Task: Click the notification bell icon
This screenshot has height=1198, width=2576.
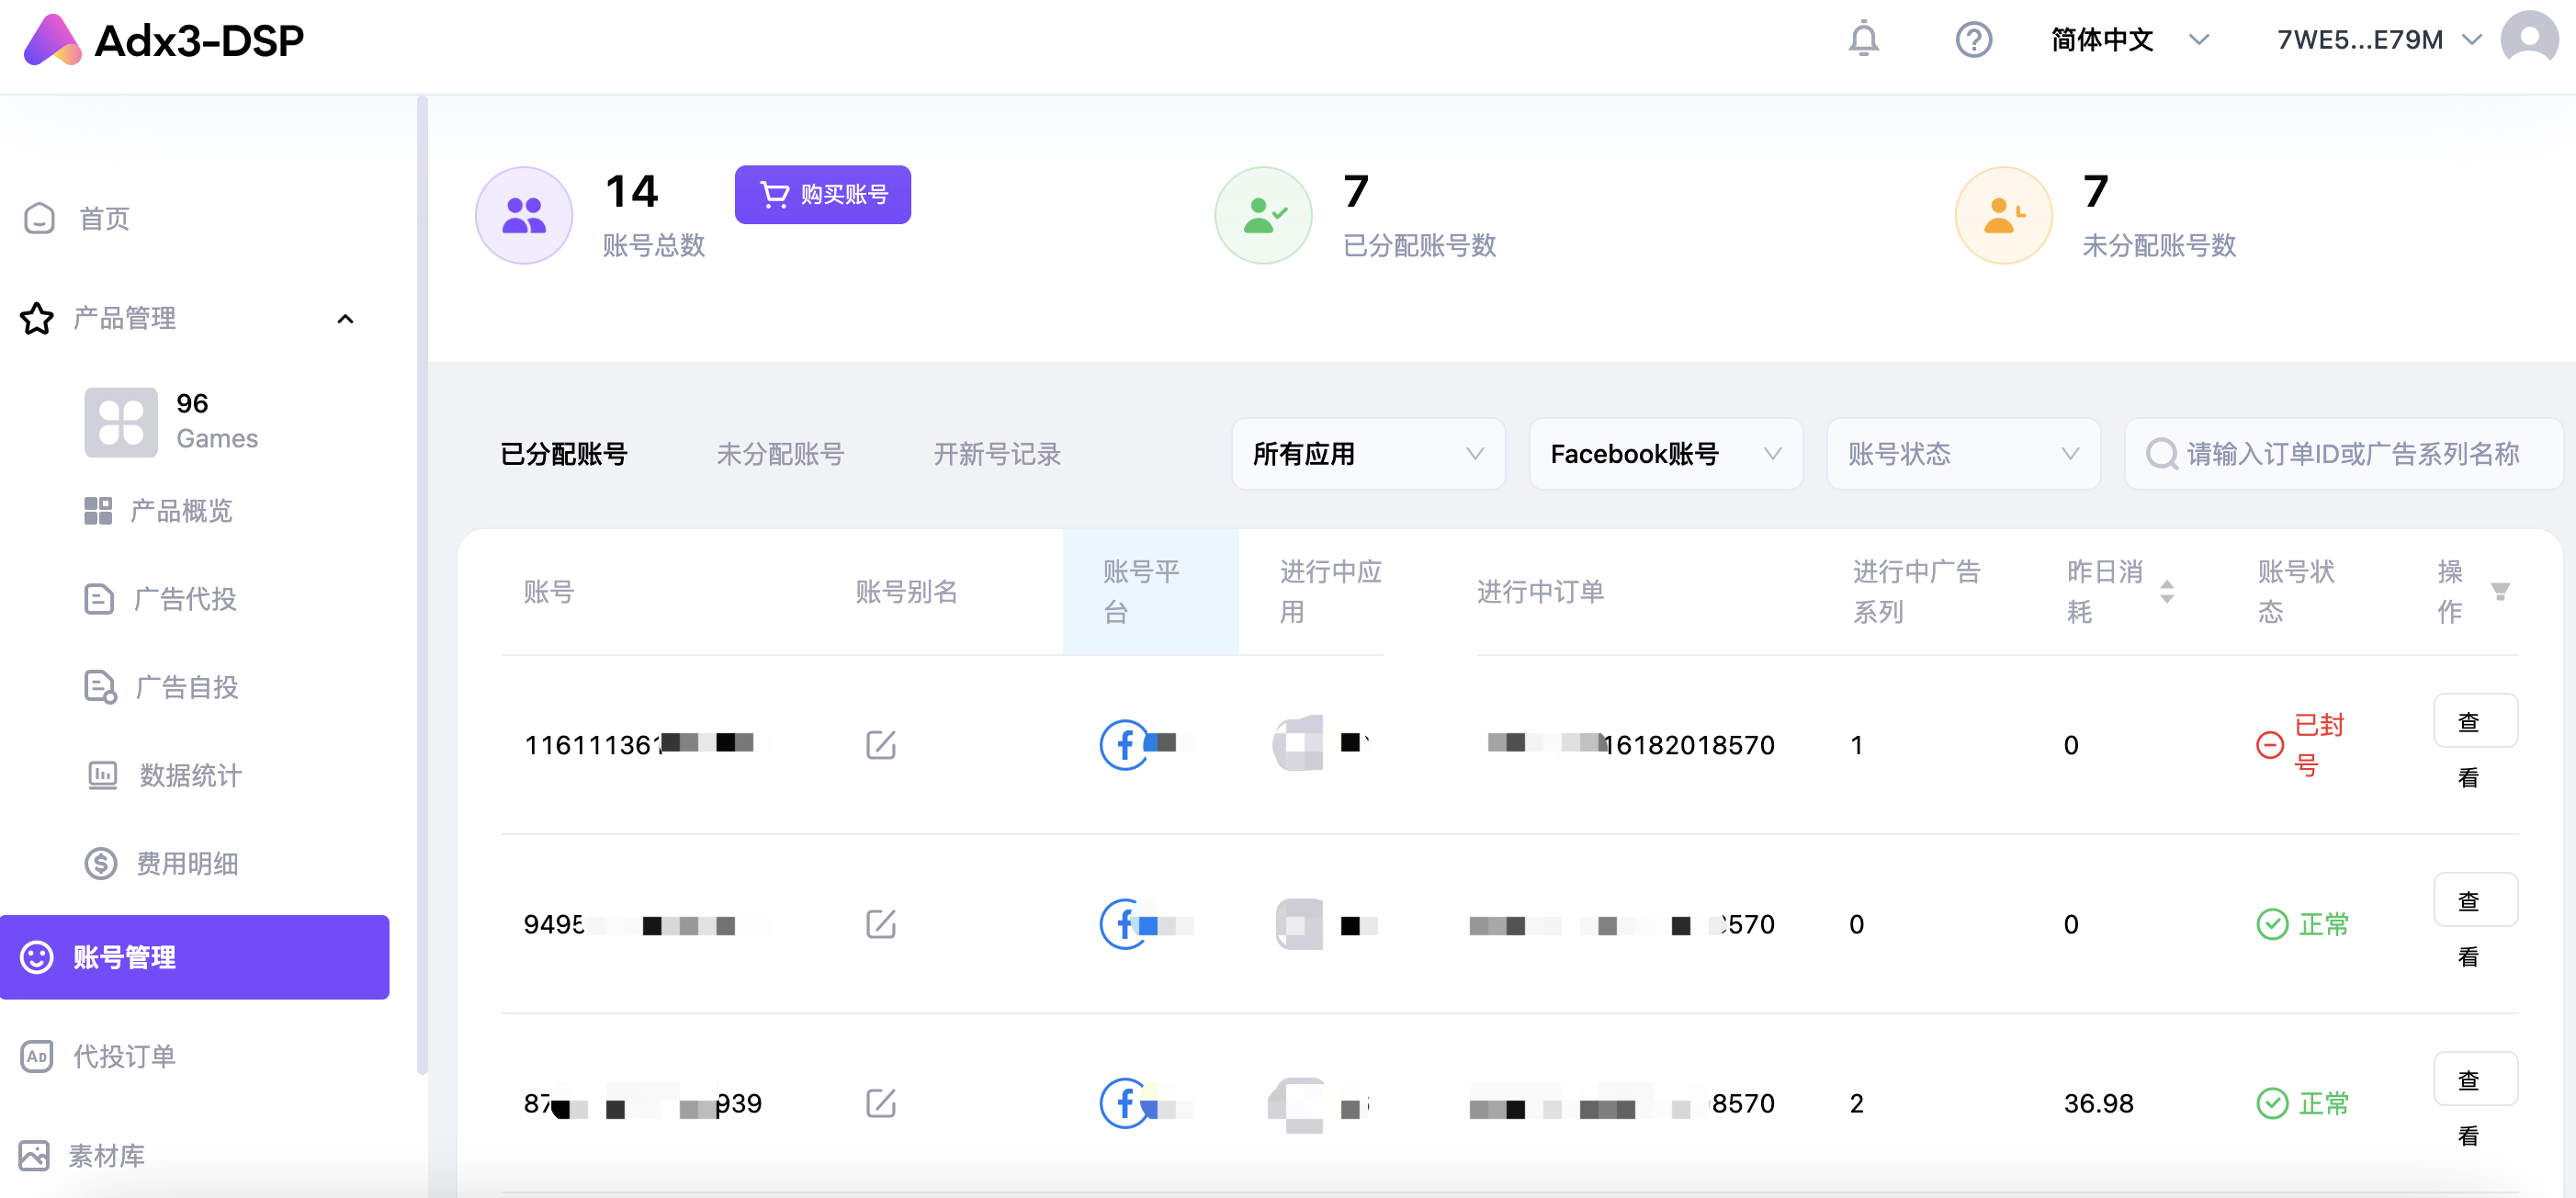Action: [x=1863, y=40]
